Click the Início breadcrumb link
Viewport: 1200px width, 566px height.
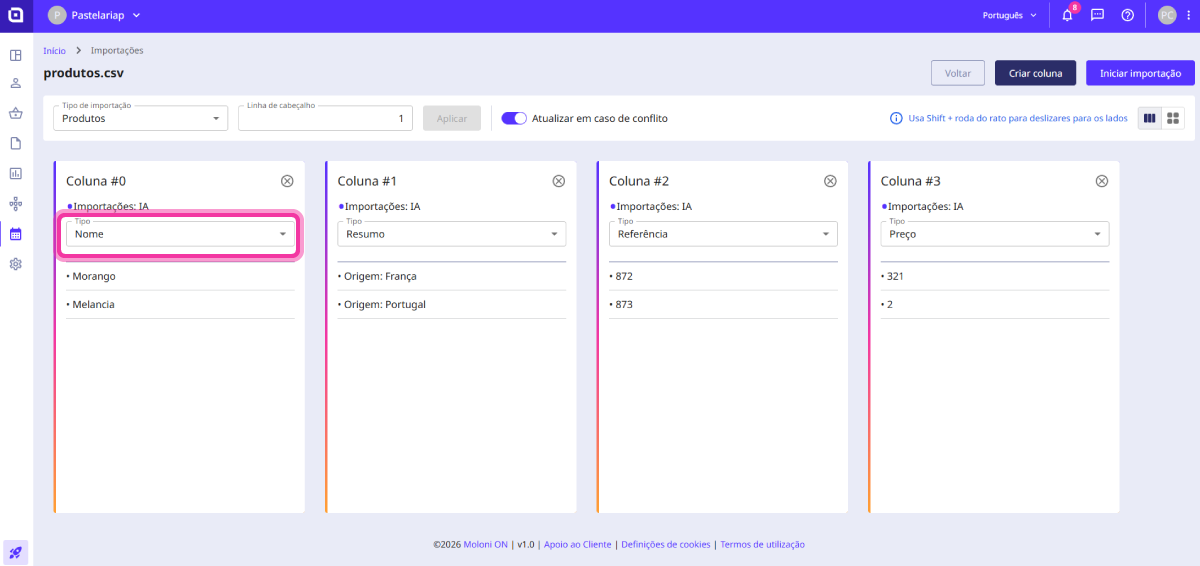click(54, 50)
